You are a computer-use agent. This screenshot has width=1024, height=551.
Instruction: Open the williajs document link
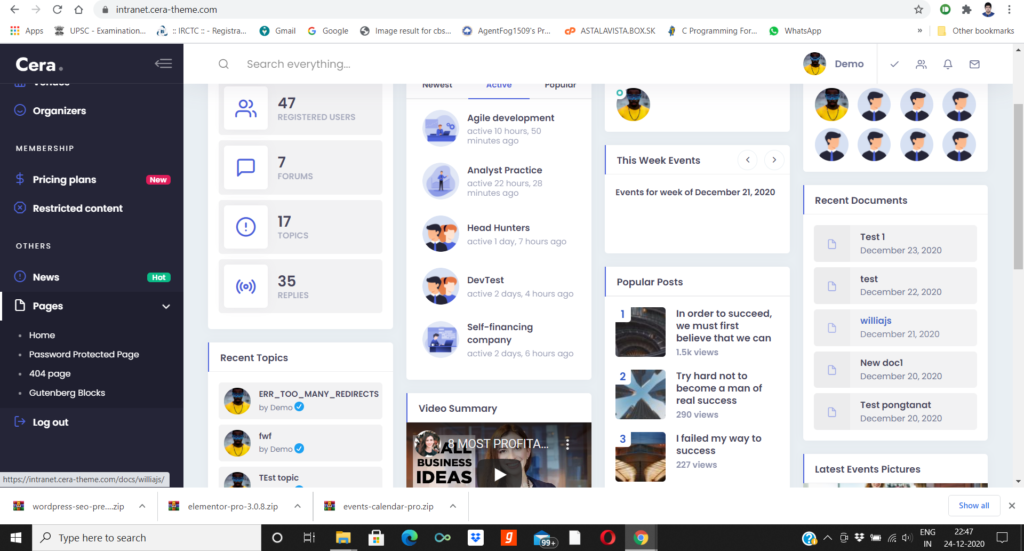(876, 321)
